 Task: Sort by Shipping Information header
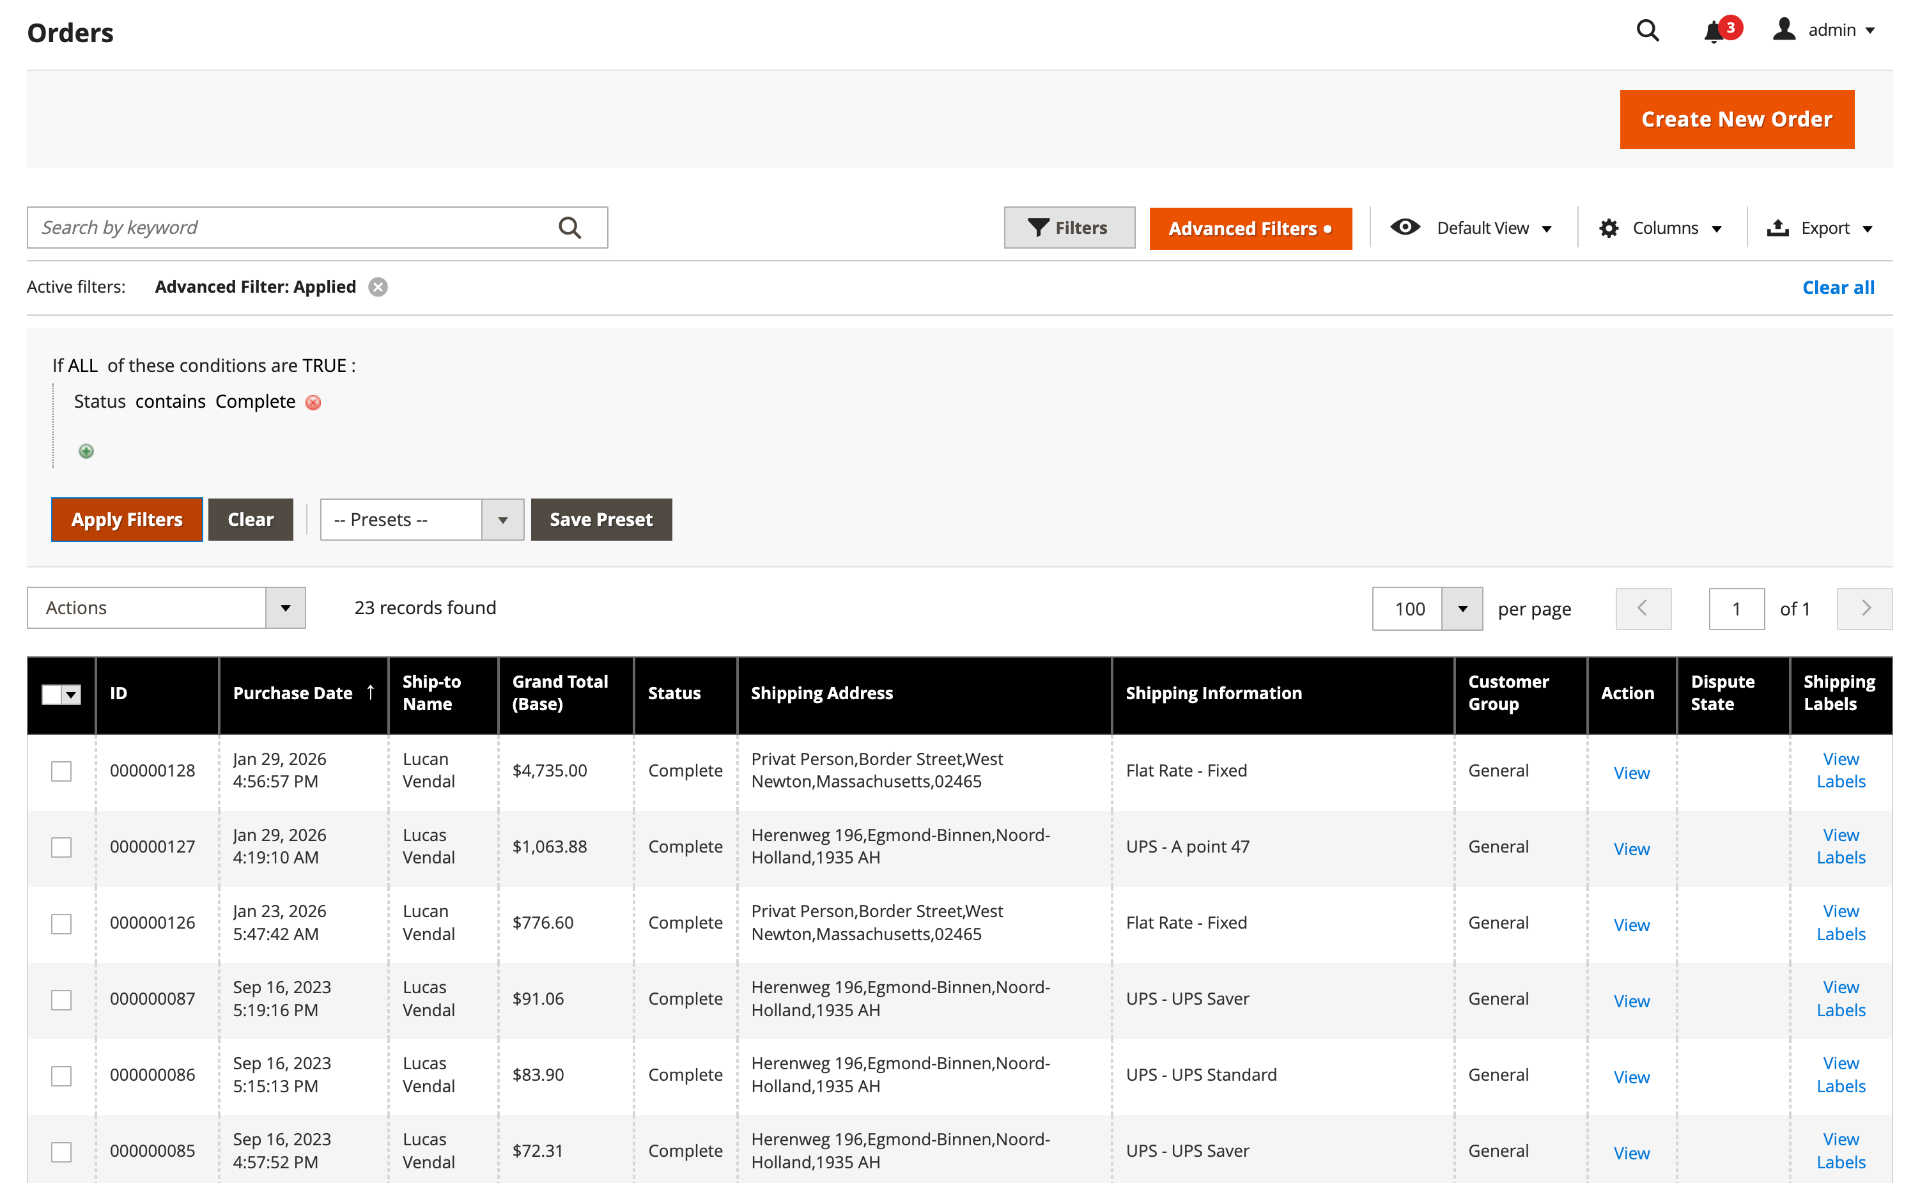[x=1282, y=694]
